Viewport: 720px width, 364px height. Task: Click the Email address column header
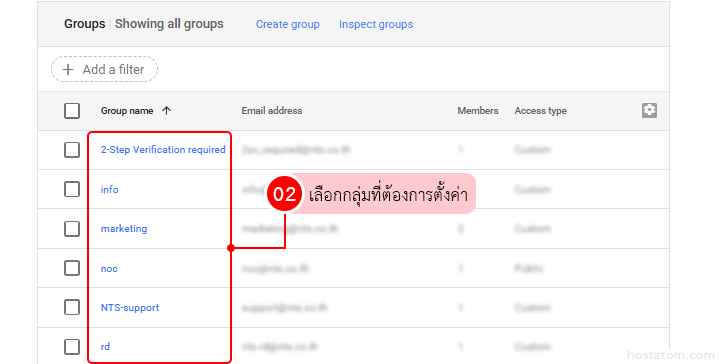(x=272, y=111)
